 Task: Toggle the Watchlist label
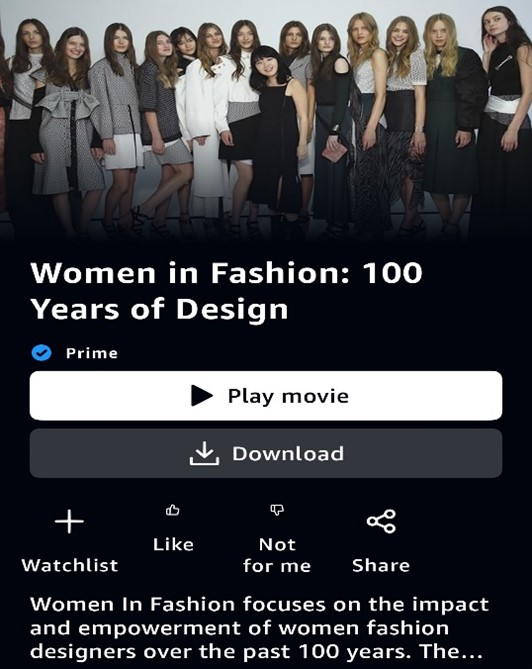(x=70, y=565)
